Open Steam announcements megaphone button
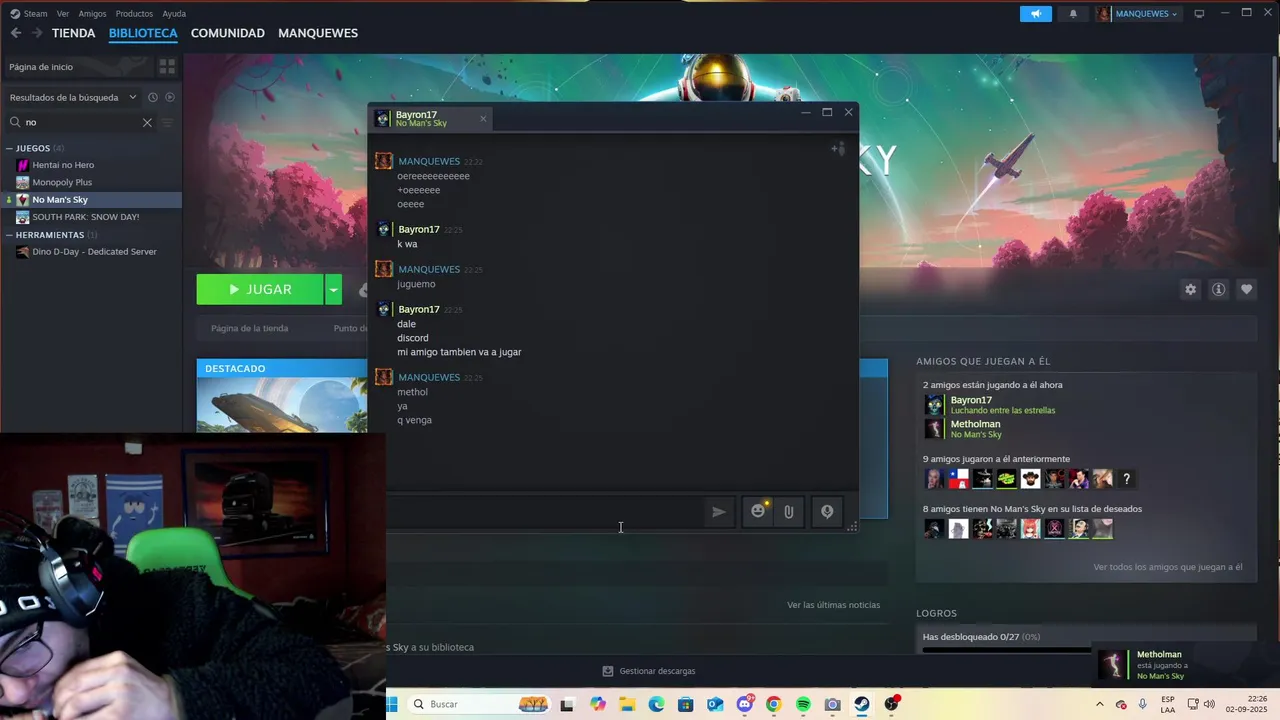Viewport: 1280px width, 720px height. (1036, 14)
